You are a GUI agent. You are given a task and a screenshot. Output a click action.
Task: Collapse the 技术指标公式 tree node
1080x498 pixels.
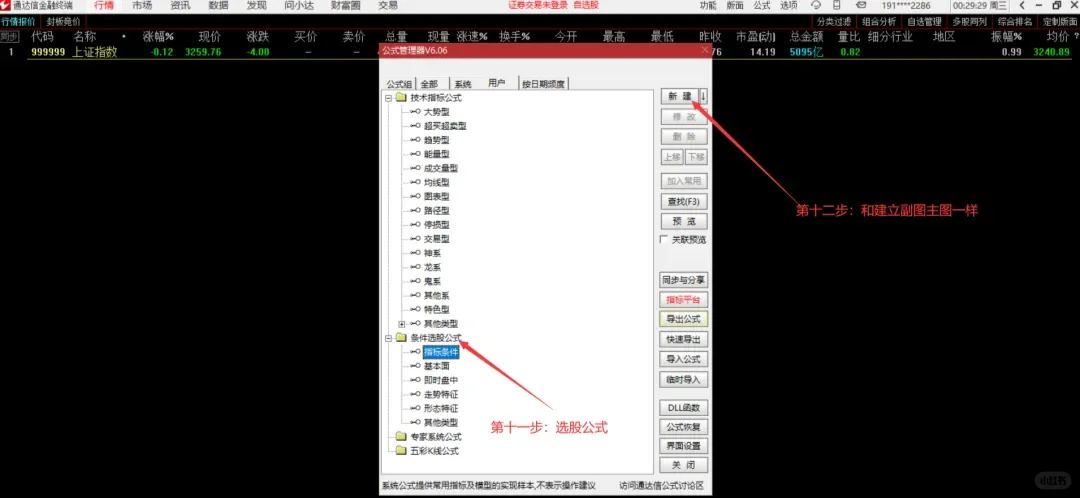pos(388,98)
